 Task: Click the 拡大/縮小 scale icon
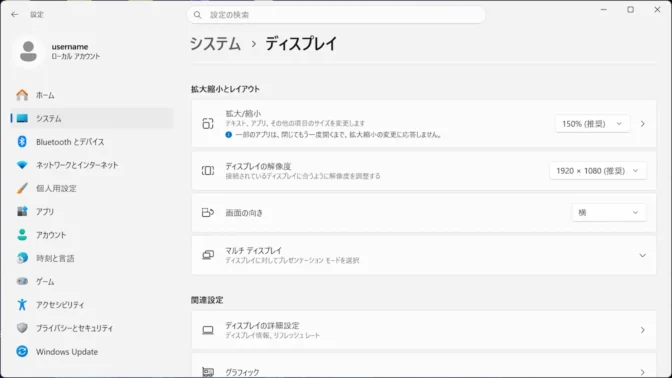(208, 124)
